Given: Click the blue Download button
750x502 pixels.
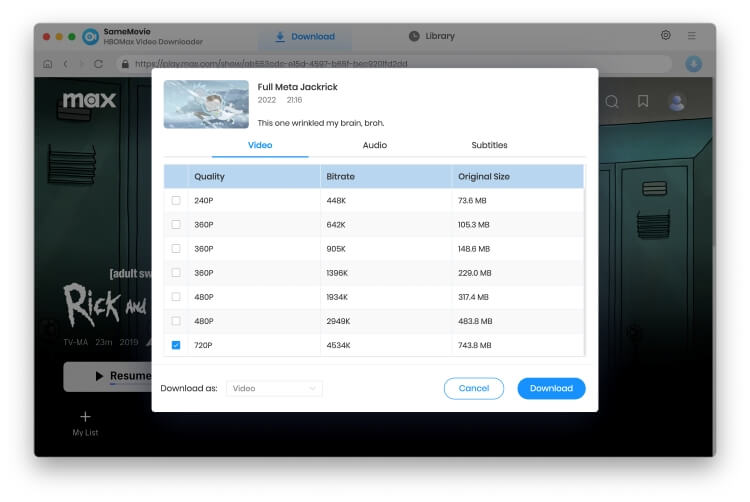Looking at the screenshot, I should click(x=551, y=388).
